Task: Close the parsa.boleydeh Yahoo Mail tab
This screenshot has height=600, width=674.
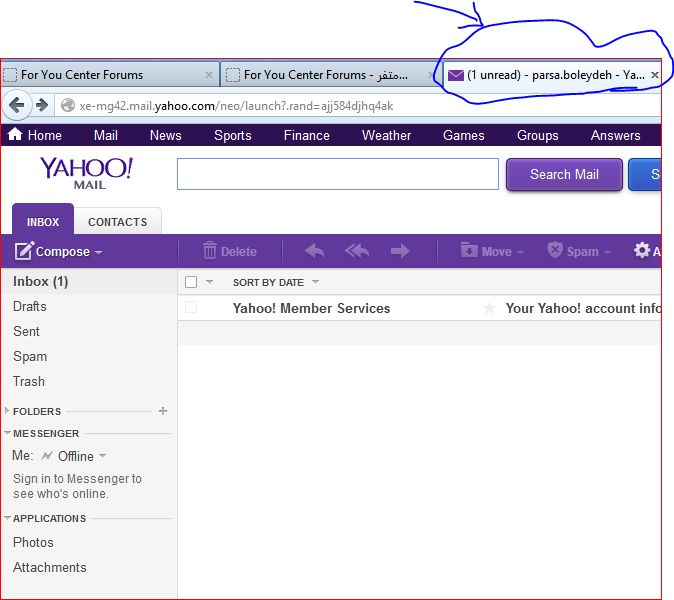Action: click(655, 75)
